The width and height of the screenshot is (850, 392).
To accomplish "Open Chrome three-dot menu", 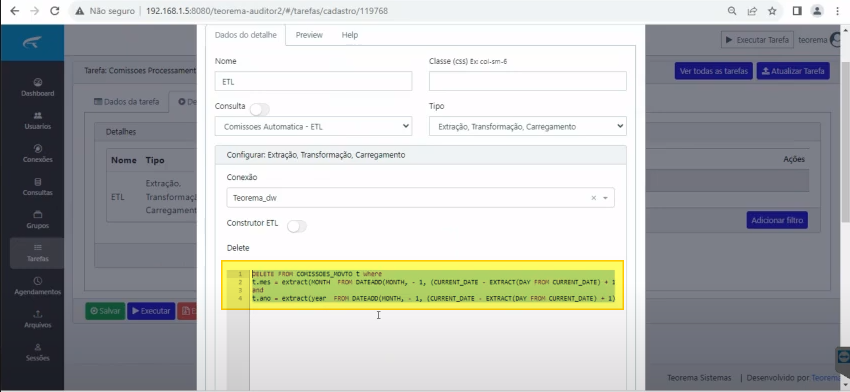I will [x=838, y=11].
